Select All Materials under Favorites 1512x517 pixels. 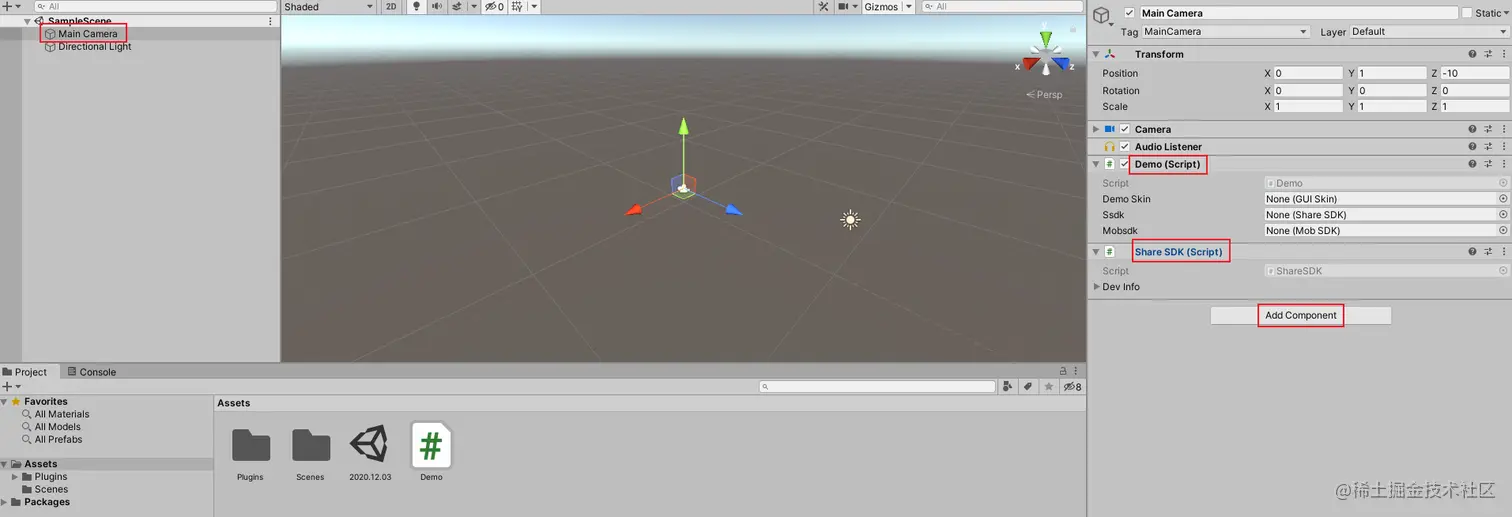pos(62,414)
